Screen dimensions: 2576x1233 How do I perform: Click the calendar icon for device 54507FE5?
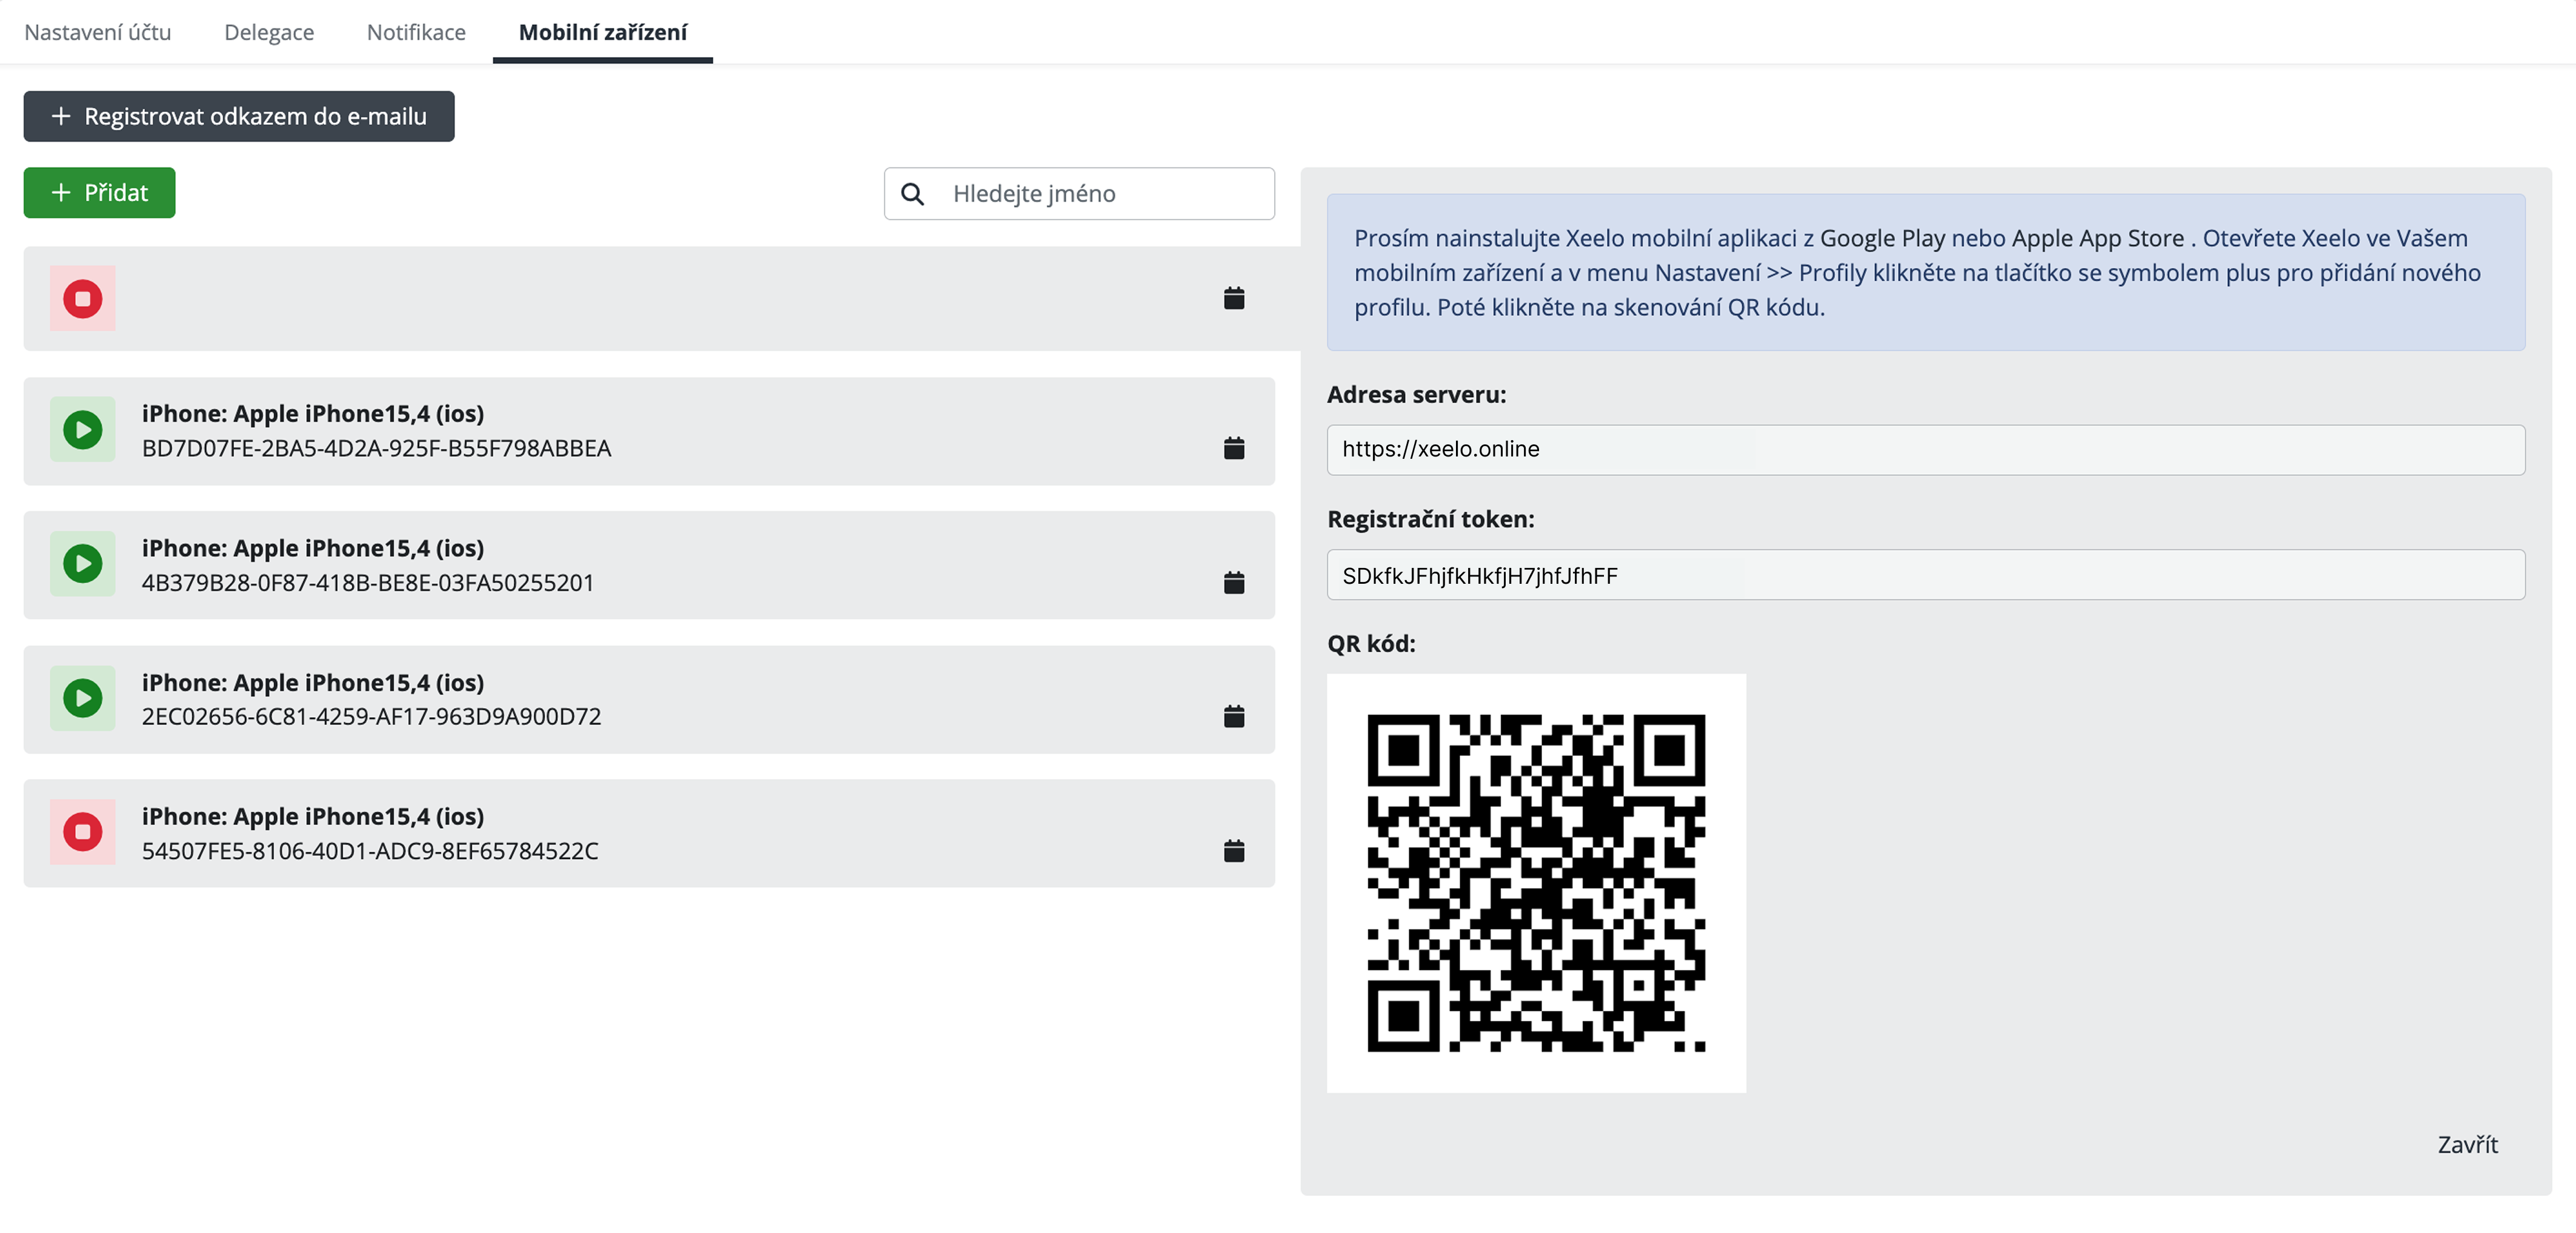[x=1234, y=851]
